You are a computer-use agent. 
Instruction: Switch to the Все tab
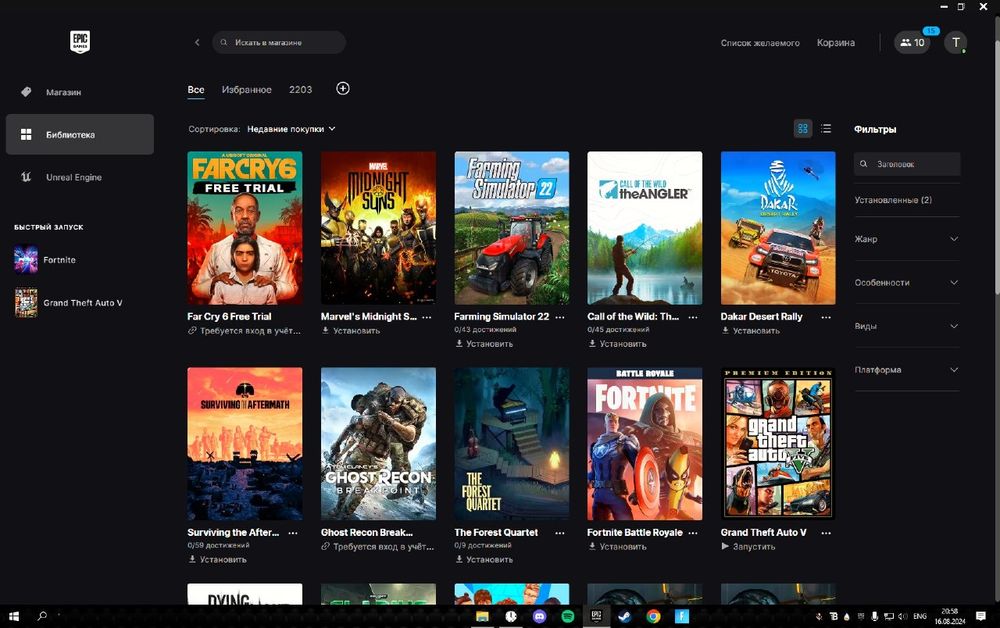(196, 89)
